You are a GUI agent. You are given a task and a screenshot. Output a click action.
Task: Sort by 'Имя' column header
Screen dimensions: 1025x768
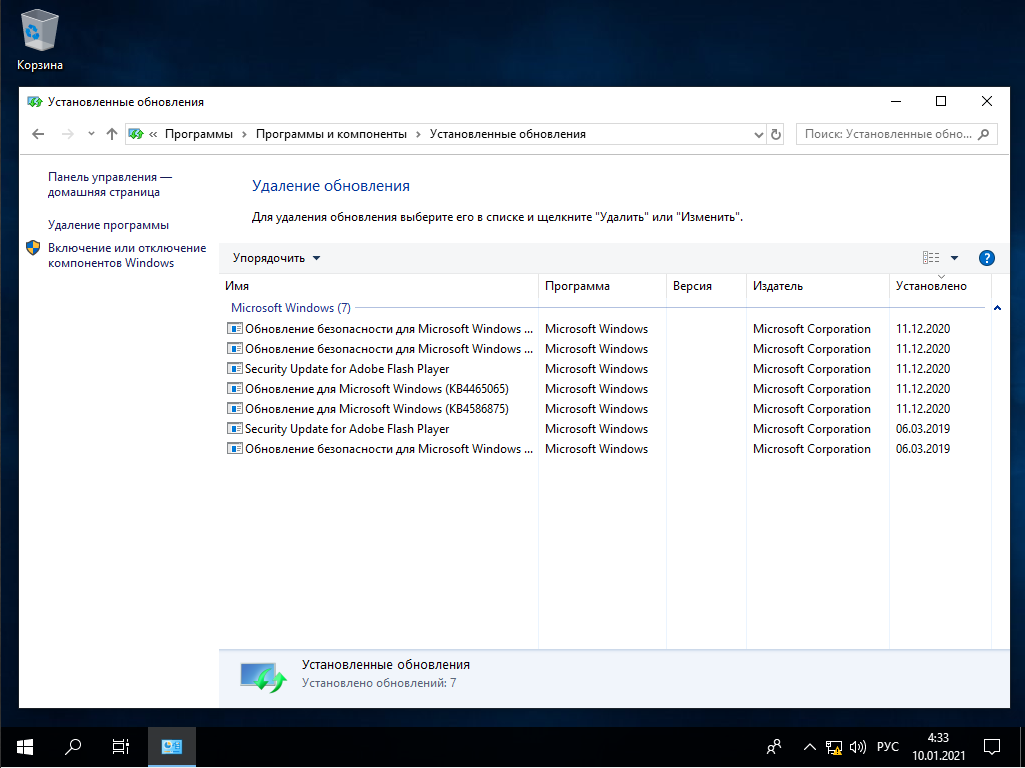point(378,286)
